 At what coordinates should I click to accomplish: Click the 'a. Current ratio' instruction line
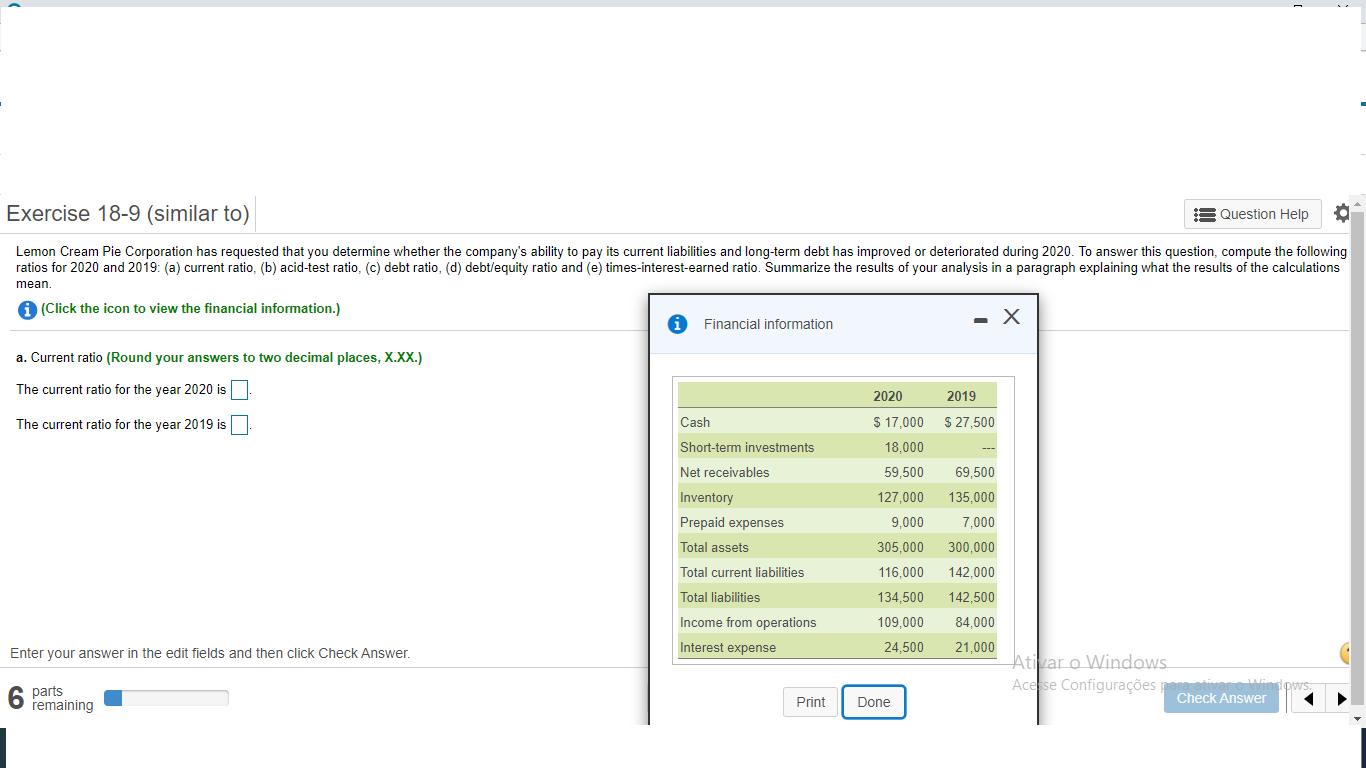coord(219,357)
